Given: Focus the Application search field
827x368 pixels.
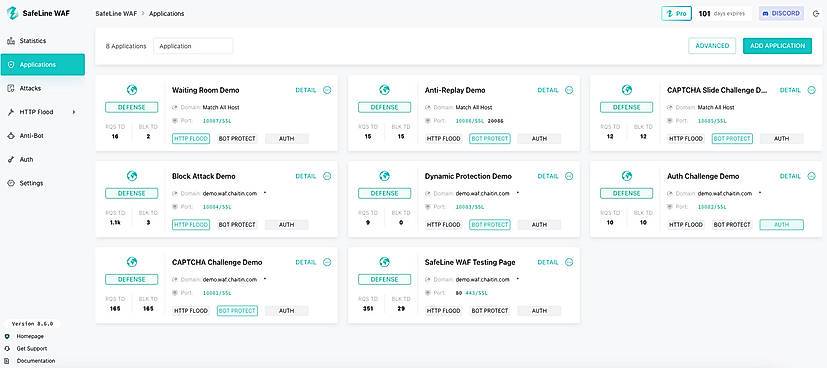Looking at the screenshot, I should [193, 46].
